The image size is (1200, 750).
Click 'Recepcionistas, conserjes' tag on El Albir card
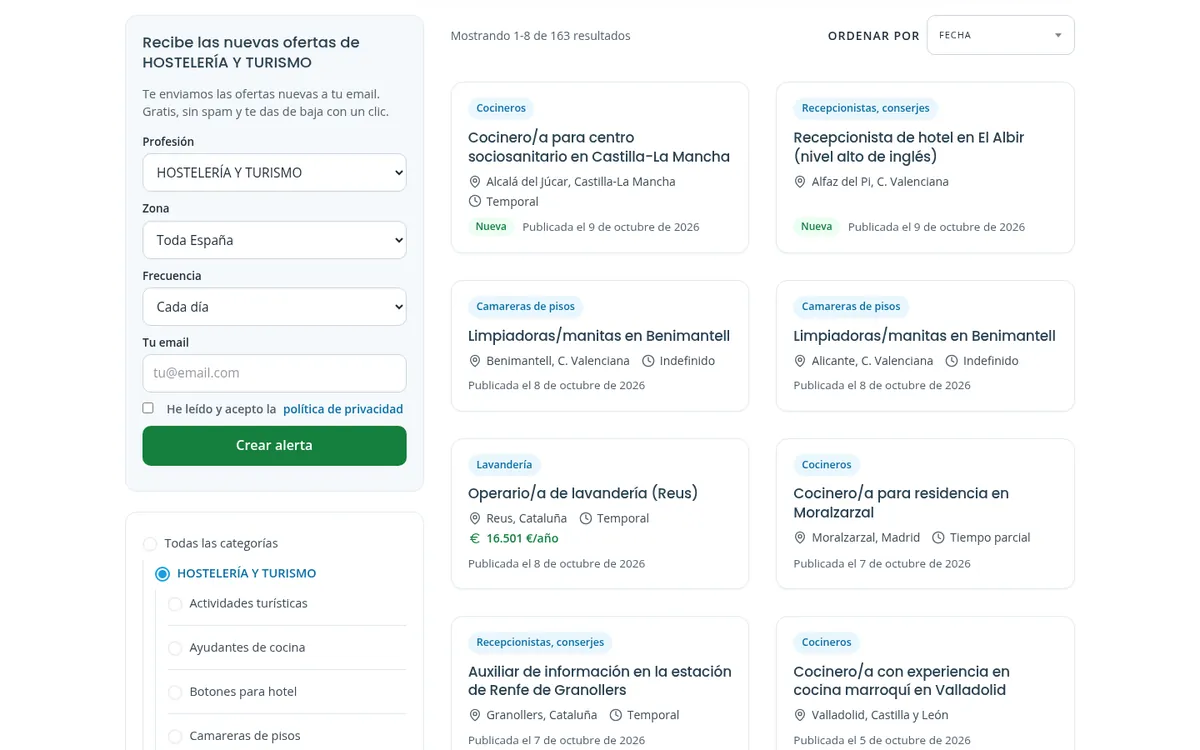[865, 108]
